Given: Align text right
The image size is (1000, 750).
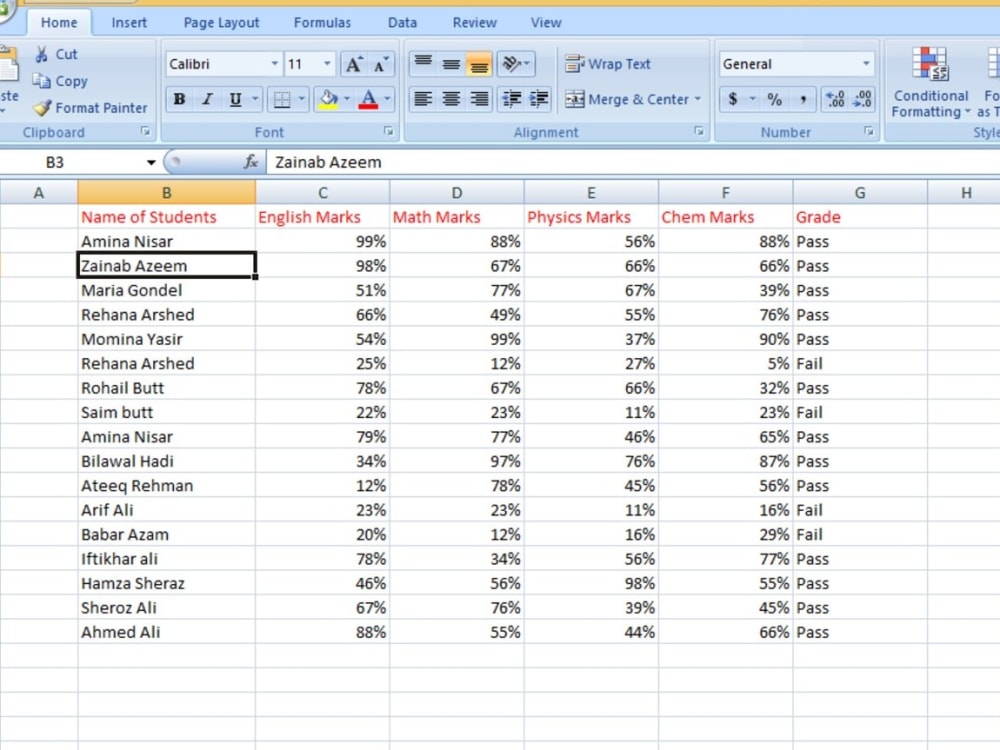Looking at the screenshot, I should (x=479, y=99).
